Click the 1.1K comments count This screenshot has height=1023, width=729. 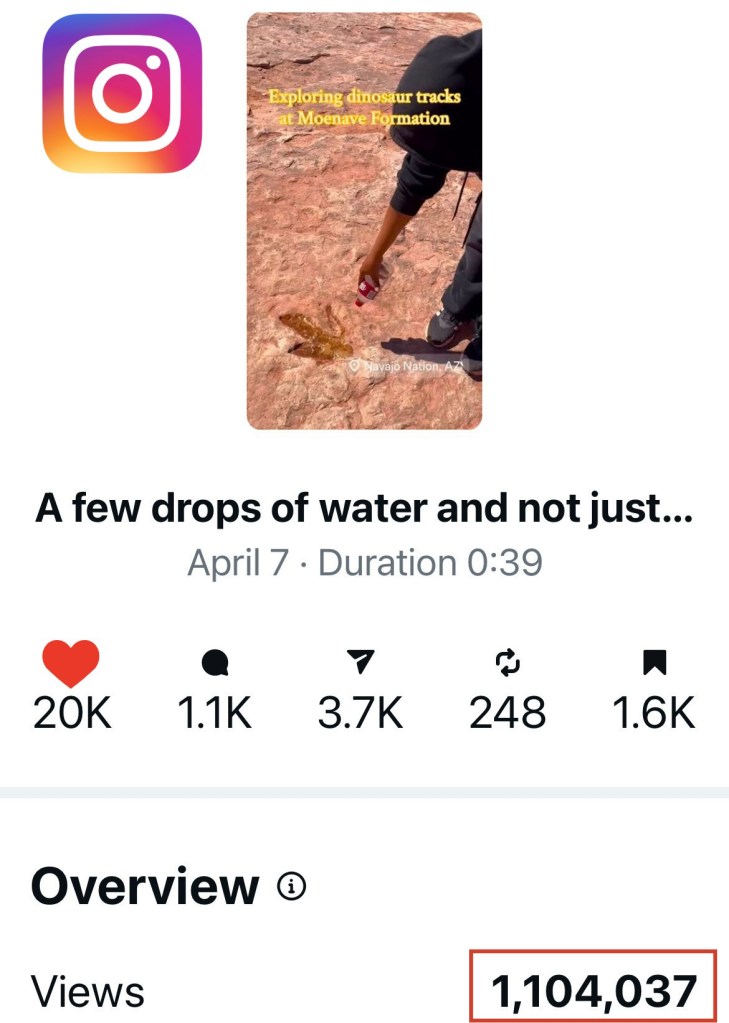215,712
